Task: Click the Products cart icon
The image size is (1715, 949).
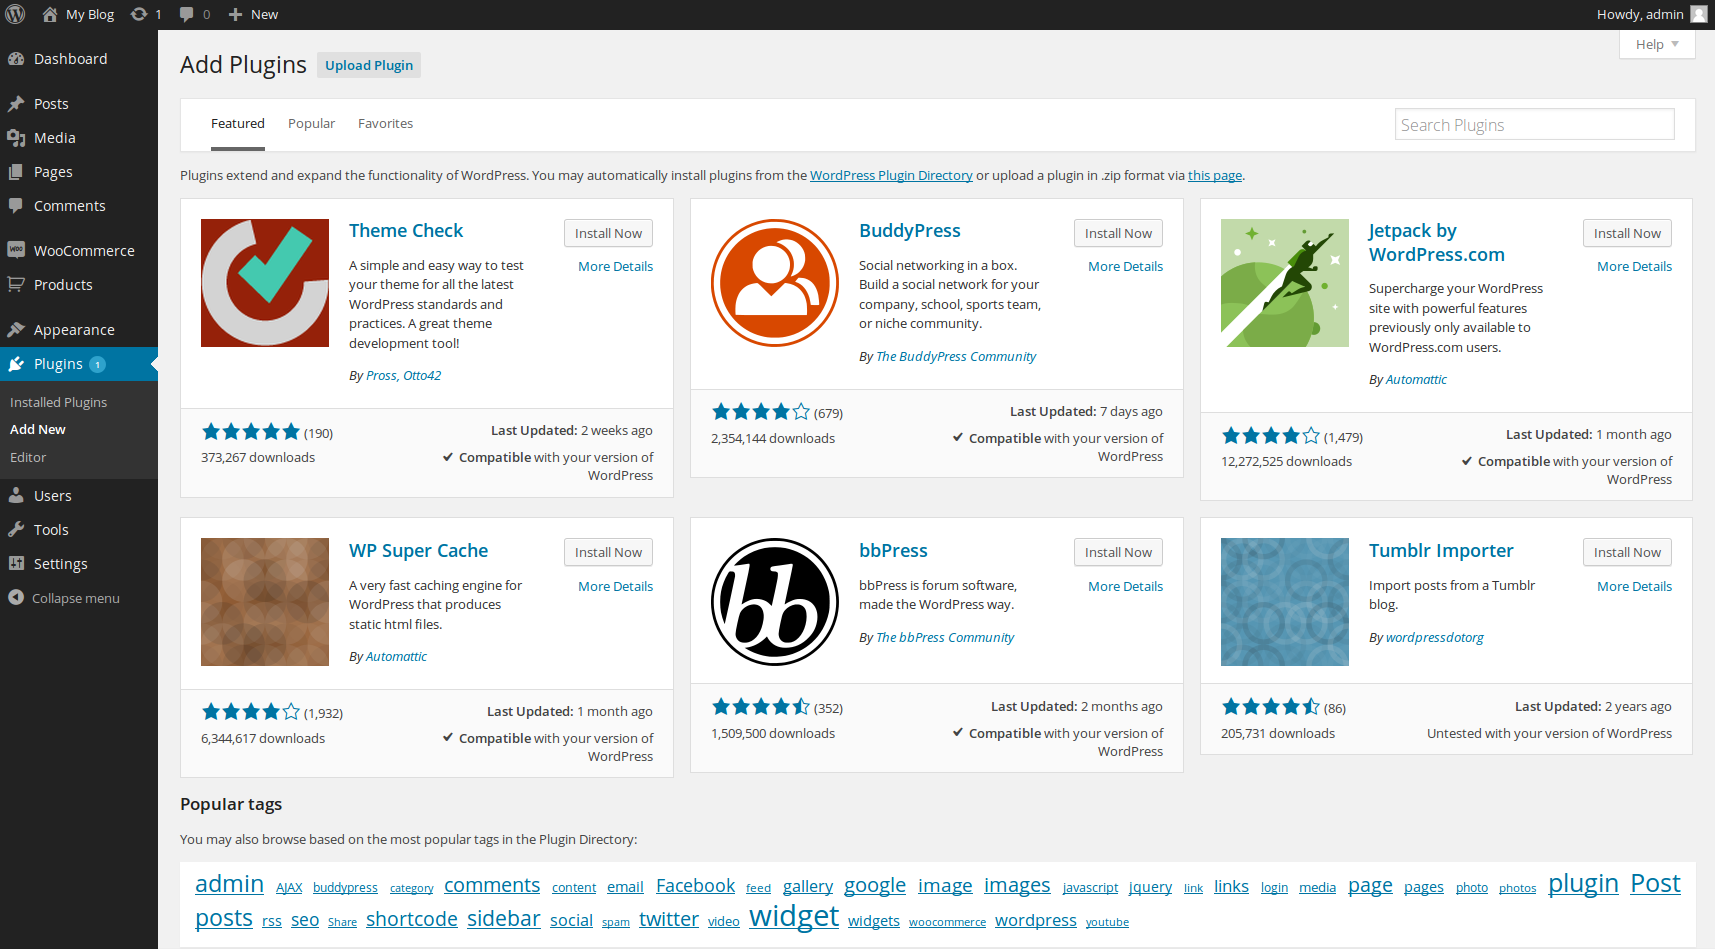Action: tap(16, 285)
